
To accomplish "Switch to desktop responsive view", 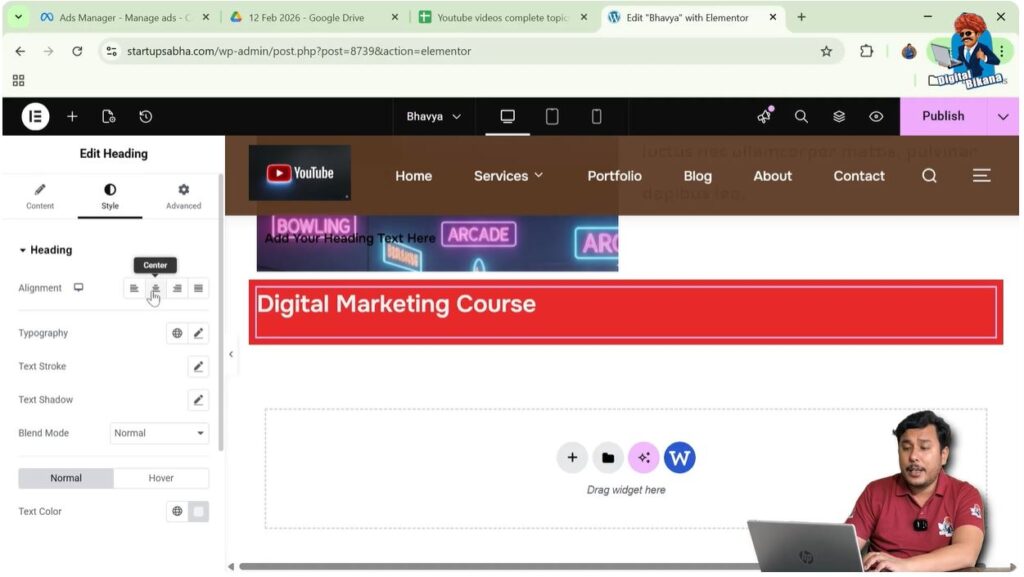I will click(507, 116).
